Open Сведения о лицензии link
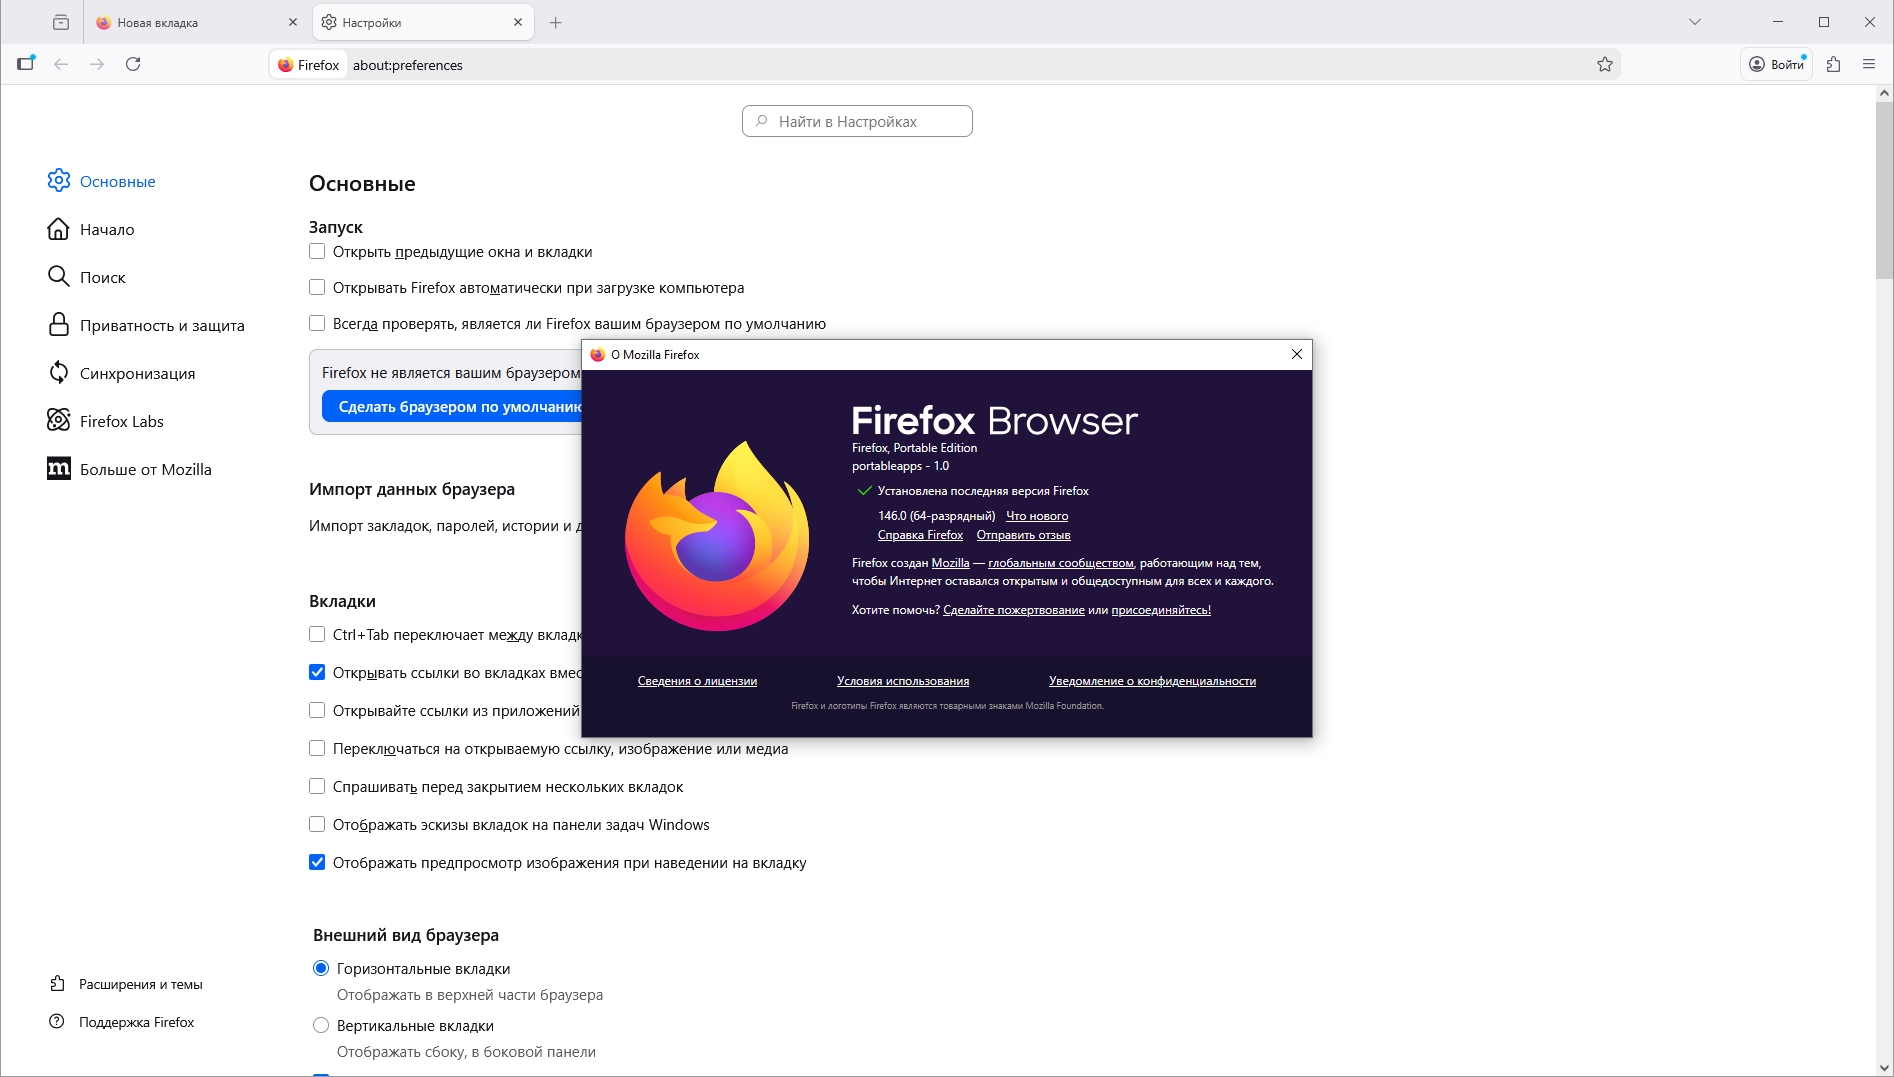Viewport: 1894px width, 1077px height. click(x=697, y=681)
